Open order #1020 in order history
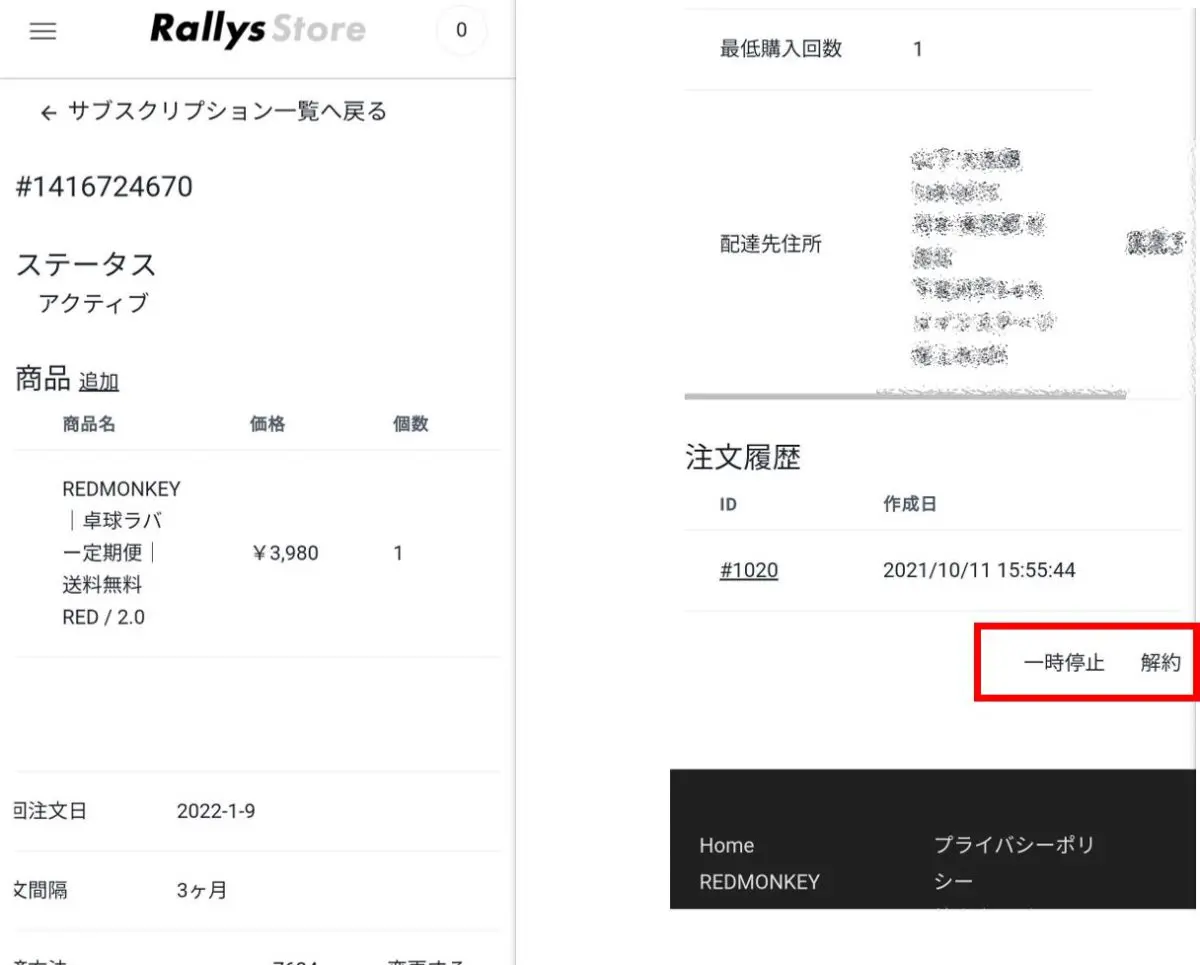 click(748, 570)
